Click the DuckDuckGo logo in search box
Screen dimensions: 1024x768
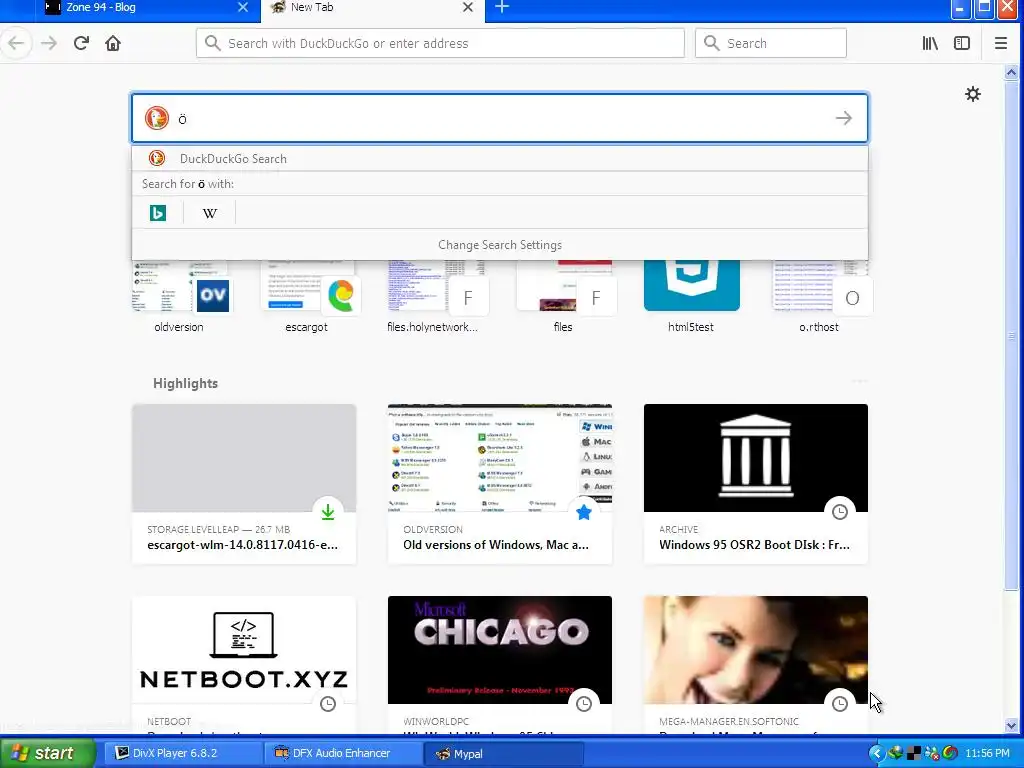coord(157,118)
